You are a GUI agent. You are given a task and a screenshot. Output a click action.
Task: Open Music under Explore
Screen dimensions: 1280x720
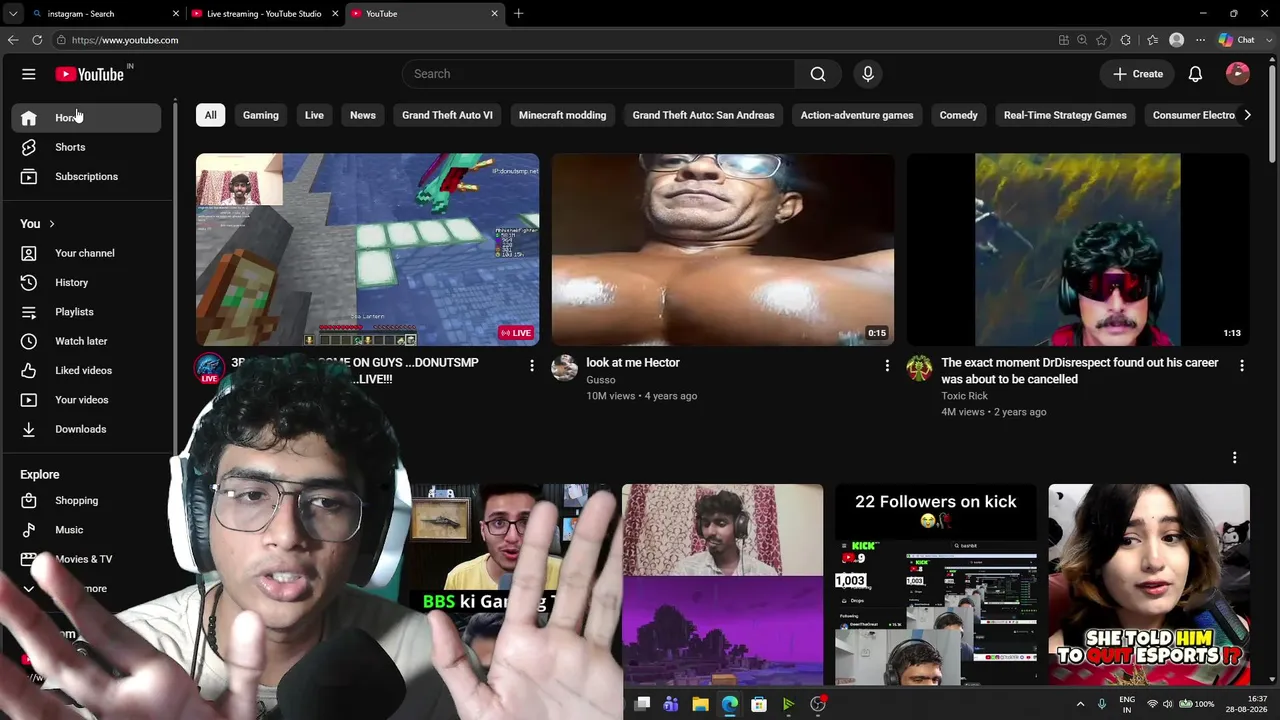pos(86,530)
